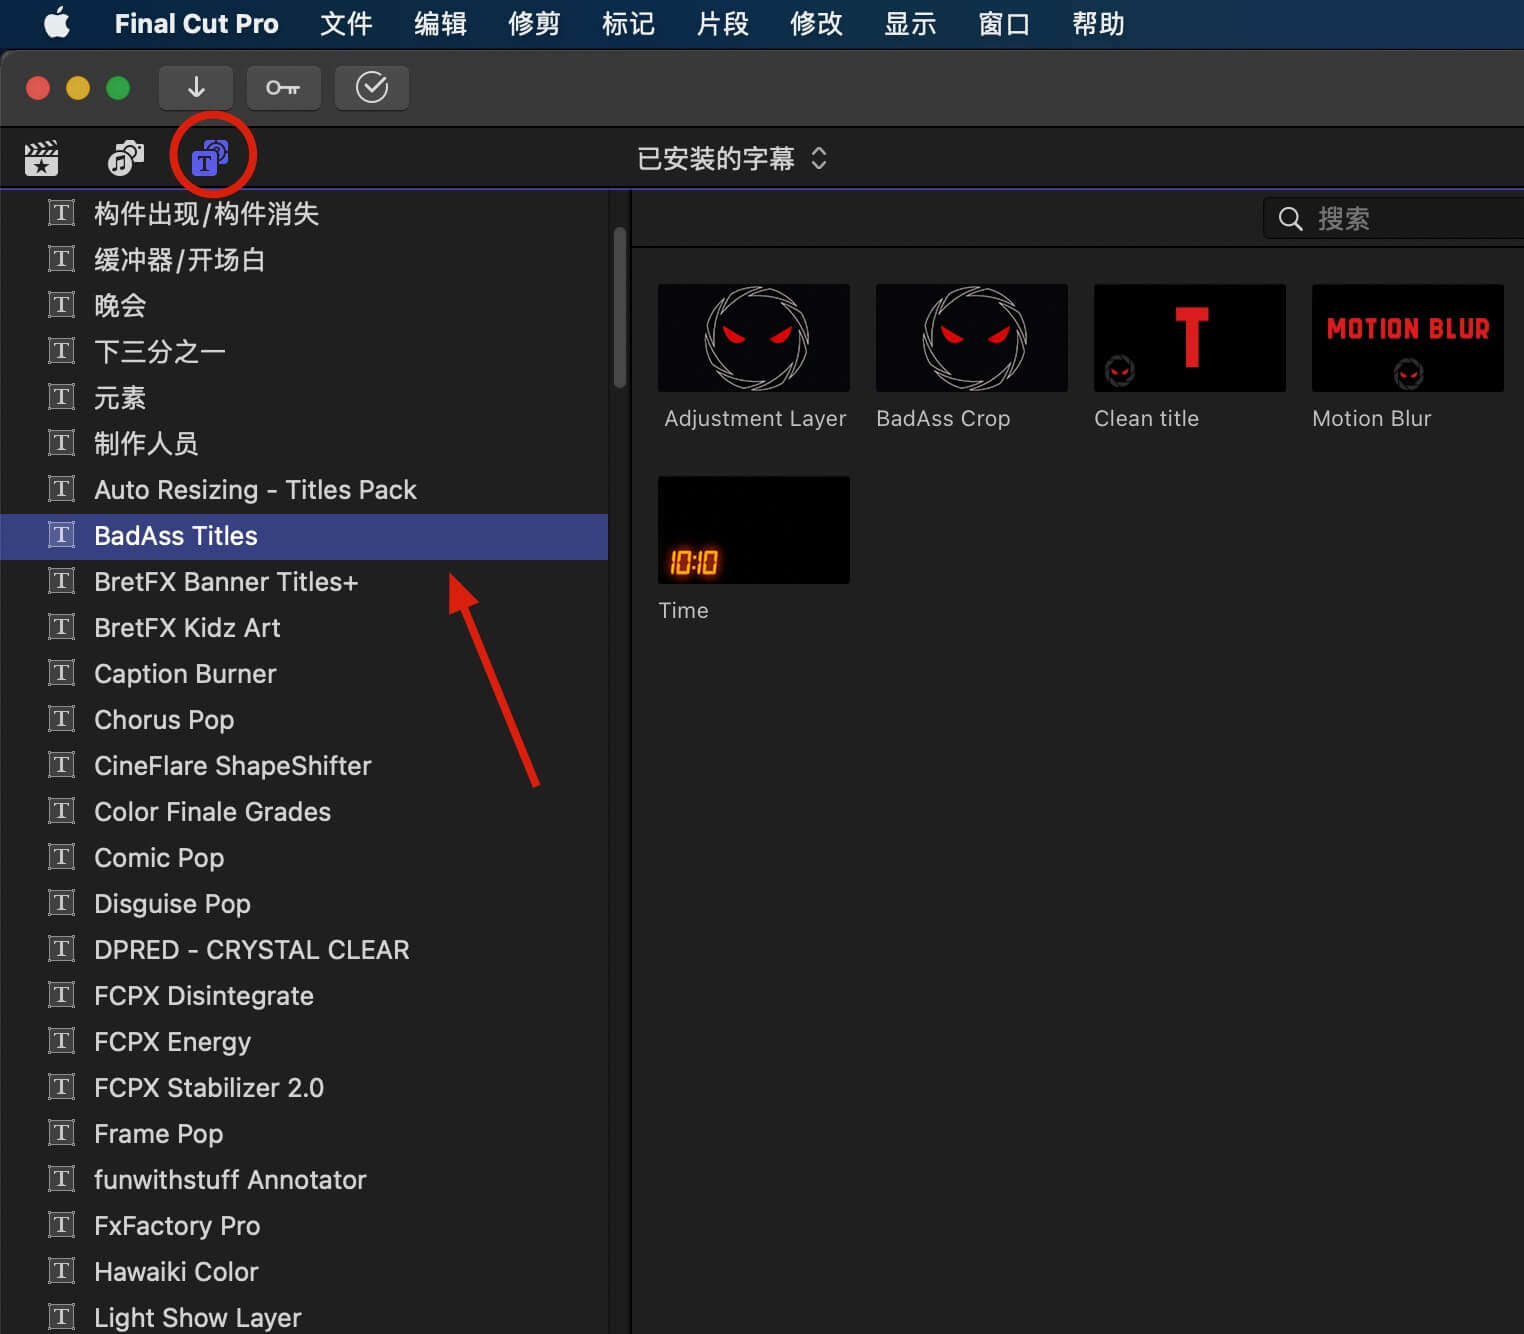Show the Libraries sidebar clapperboard icon
The image size is (1524, 1334).
(42, 157)
